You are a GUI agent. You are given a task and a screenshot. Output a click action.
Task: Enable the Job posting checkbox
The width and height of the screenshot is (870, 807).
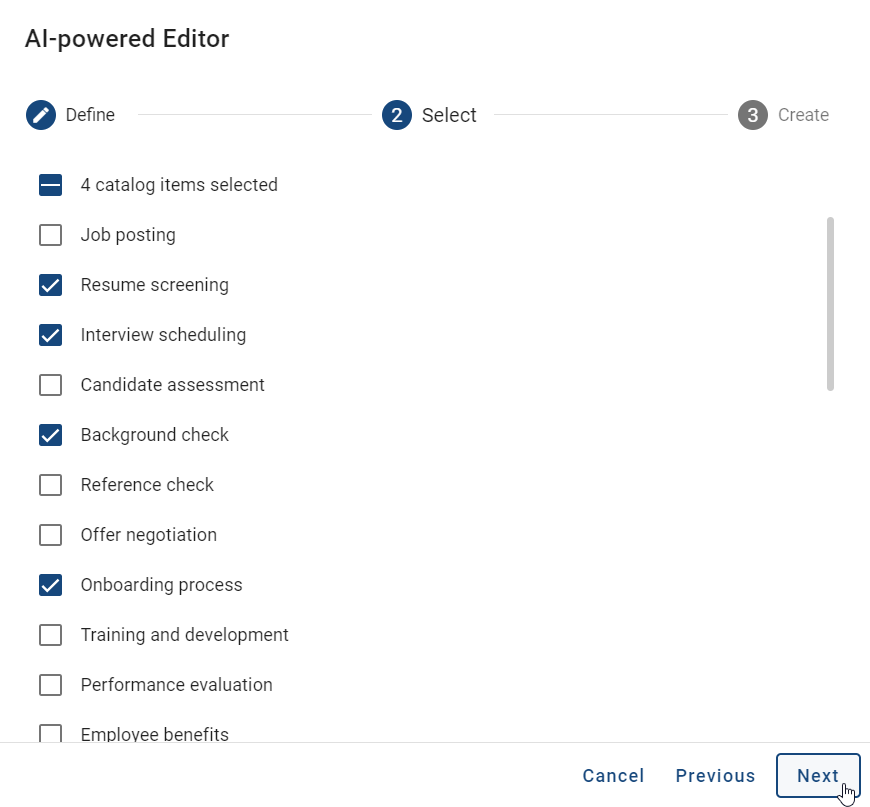tap(50, 235)
